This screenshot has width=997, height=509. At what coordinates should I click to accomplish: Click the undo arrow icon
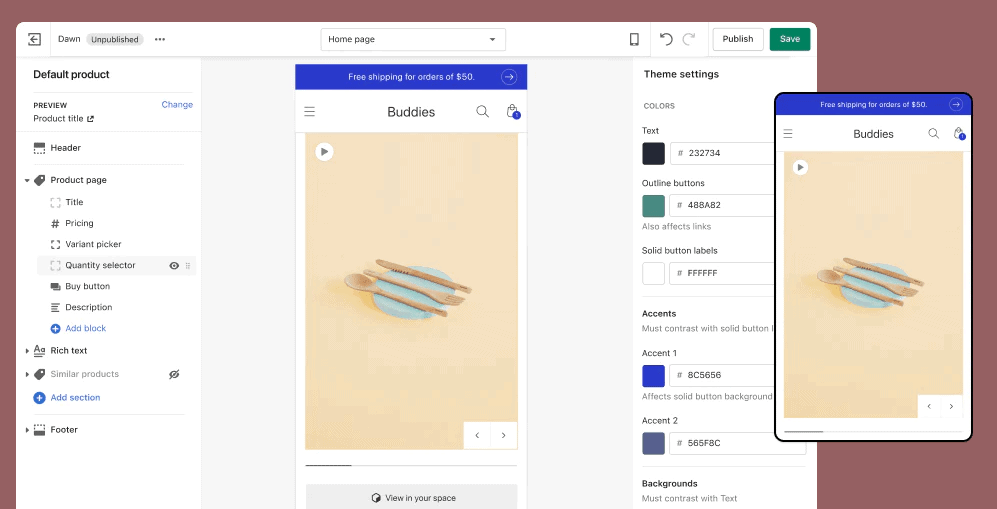[667, 39]
